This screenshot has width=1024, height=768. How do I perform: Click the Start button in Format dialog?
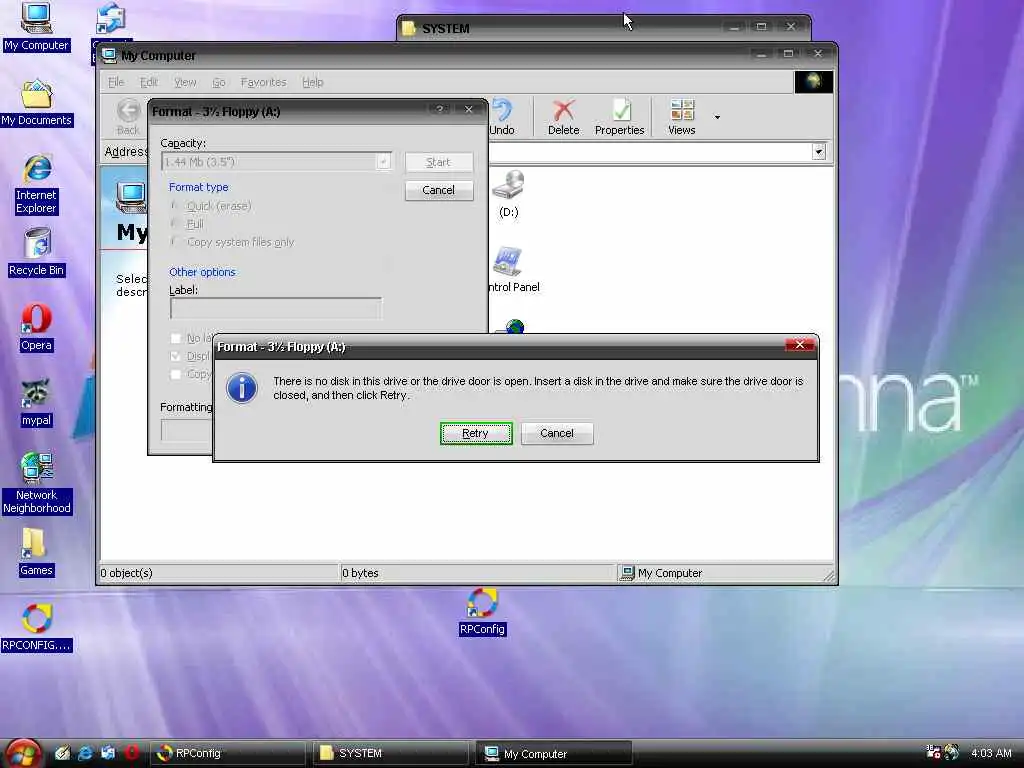click(438, 162)
